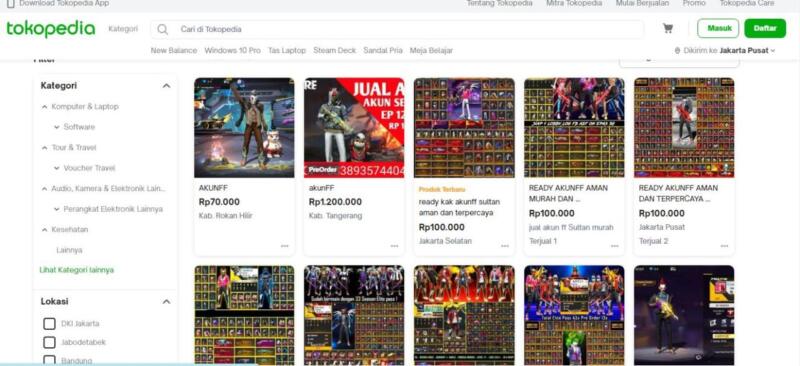The image size is (800, 366).
Task: Open AKUNFF Rp70.000 product thumbnail
Action: click(x=244, y=128)
